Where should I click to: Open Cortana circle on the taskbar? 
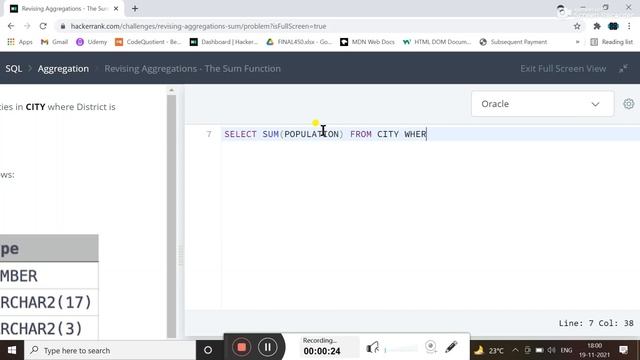pos(208,350)
